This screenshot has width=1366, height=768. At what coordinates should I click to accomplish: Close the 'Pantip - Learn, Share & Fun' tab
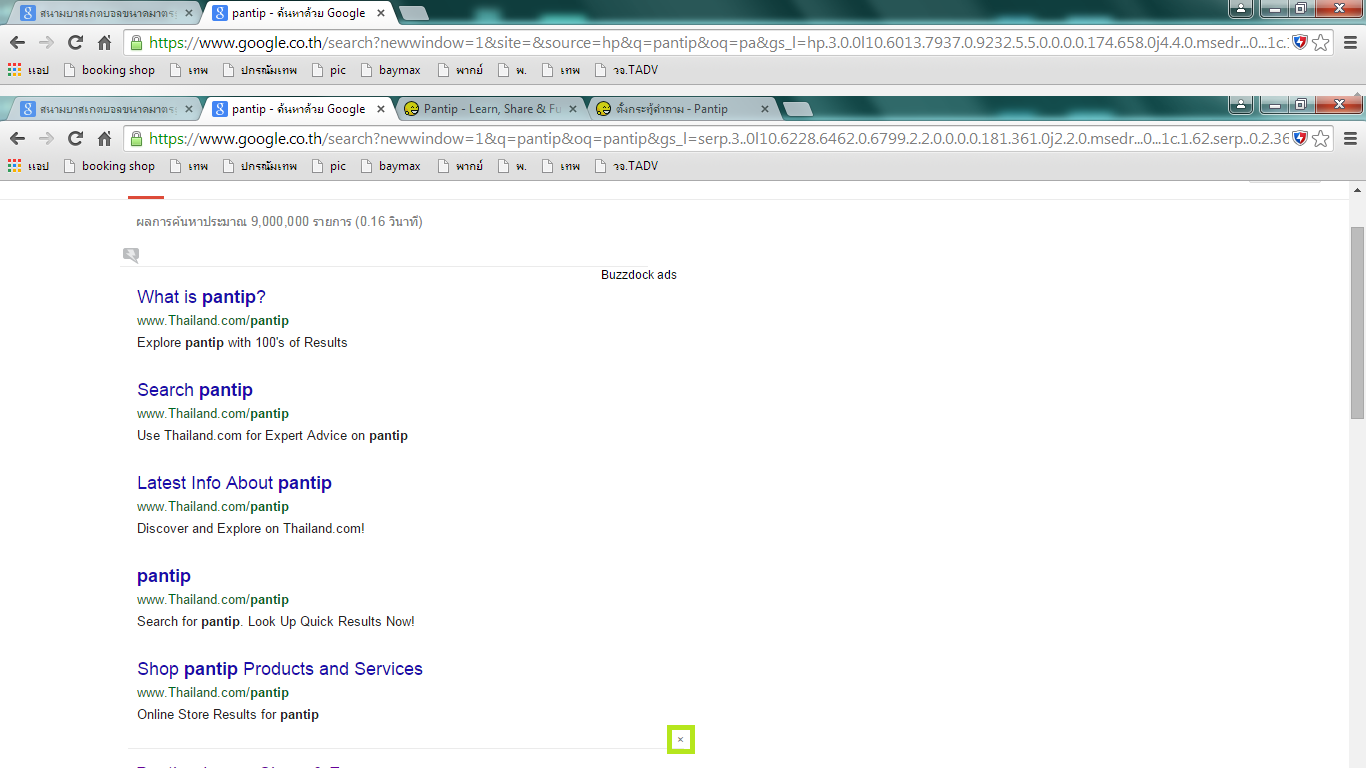coord(573,109)
